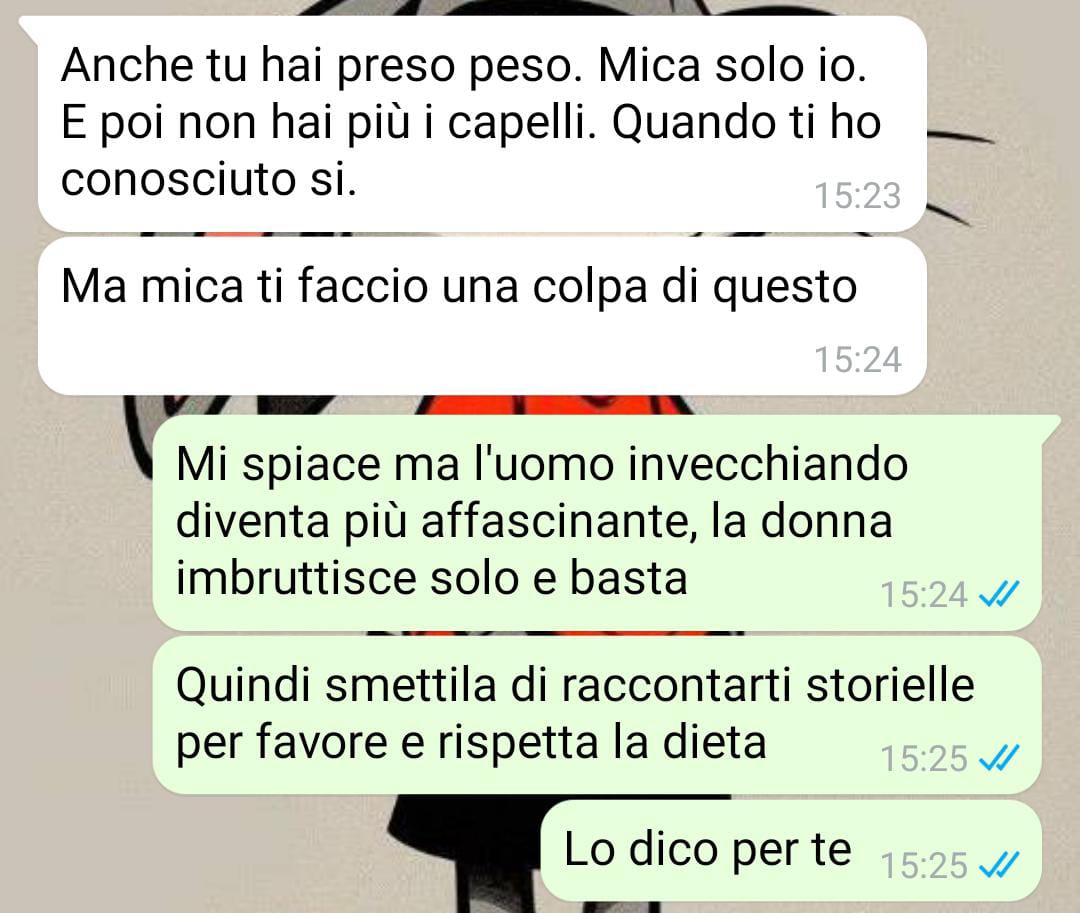Tap the 'Lo dico per te' message bubble

pos(791,851)
